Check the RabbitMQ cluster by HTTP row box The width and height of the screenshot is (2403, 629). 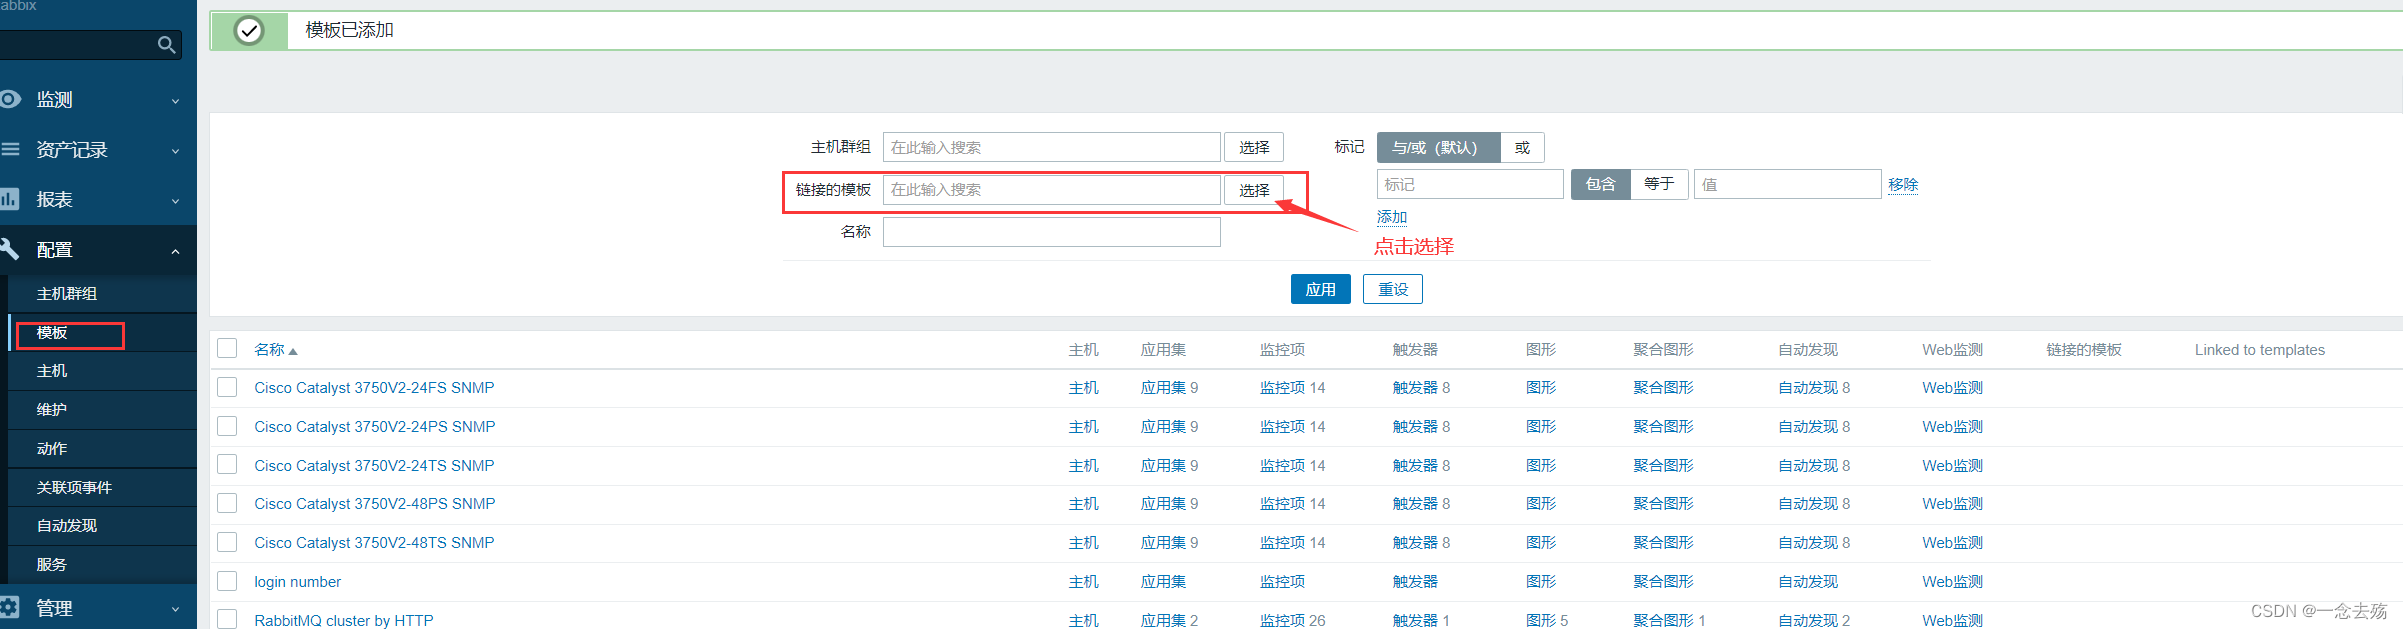(x=227, y=619)
